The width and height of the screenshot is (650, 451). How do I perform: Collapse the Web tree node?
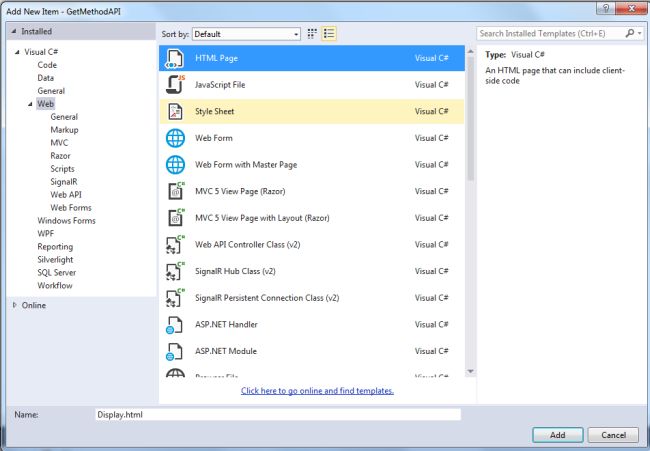[30, 104]
